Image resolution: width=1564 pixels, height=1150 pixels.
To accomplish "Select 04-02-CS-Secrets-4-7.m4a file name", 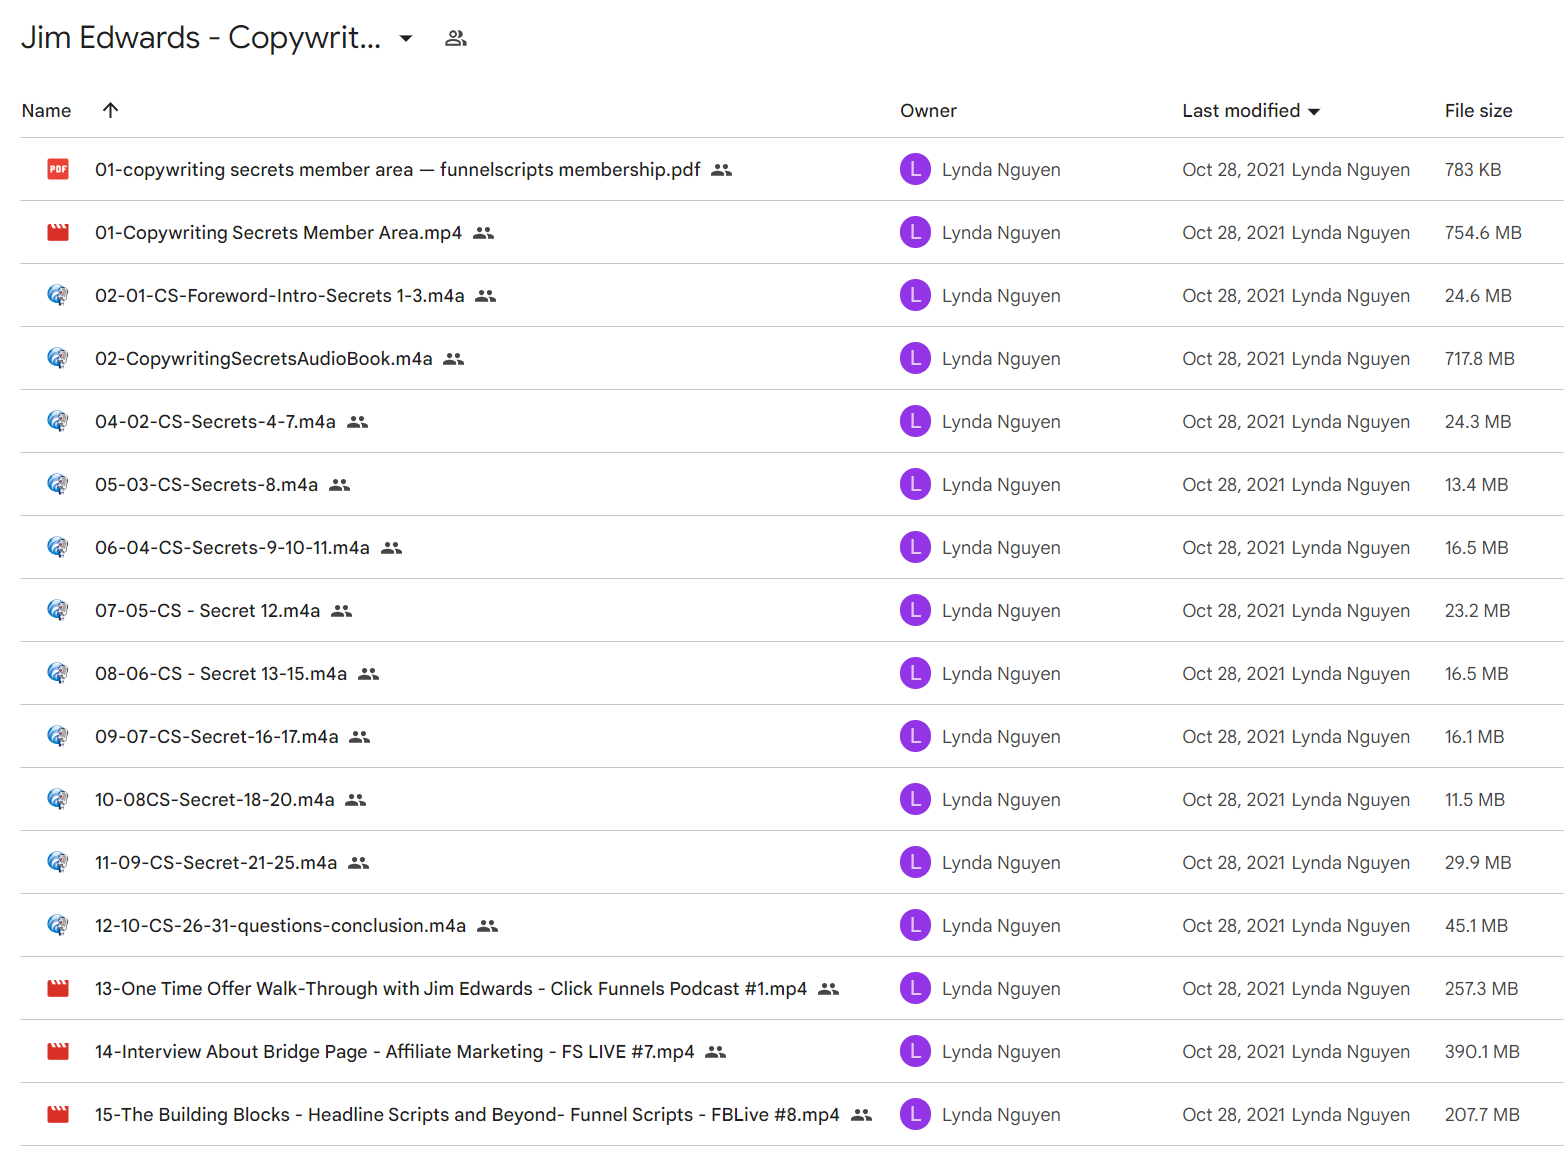I will (x=215, y=422).
